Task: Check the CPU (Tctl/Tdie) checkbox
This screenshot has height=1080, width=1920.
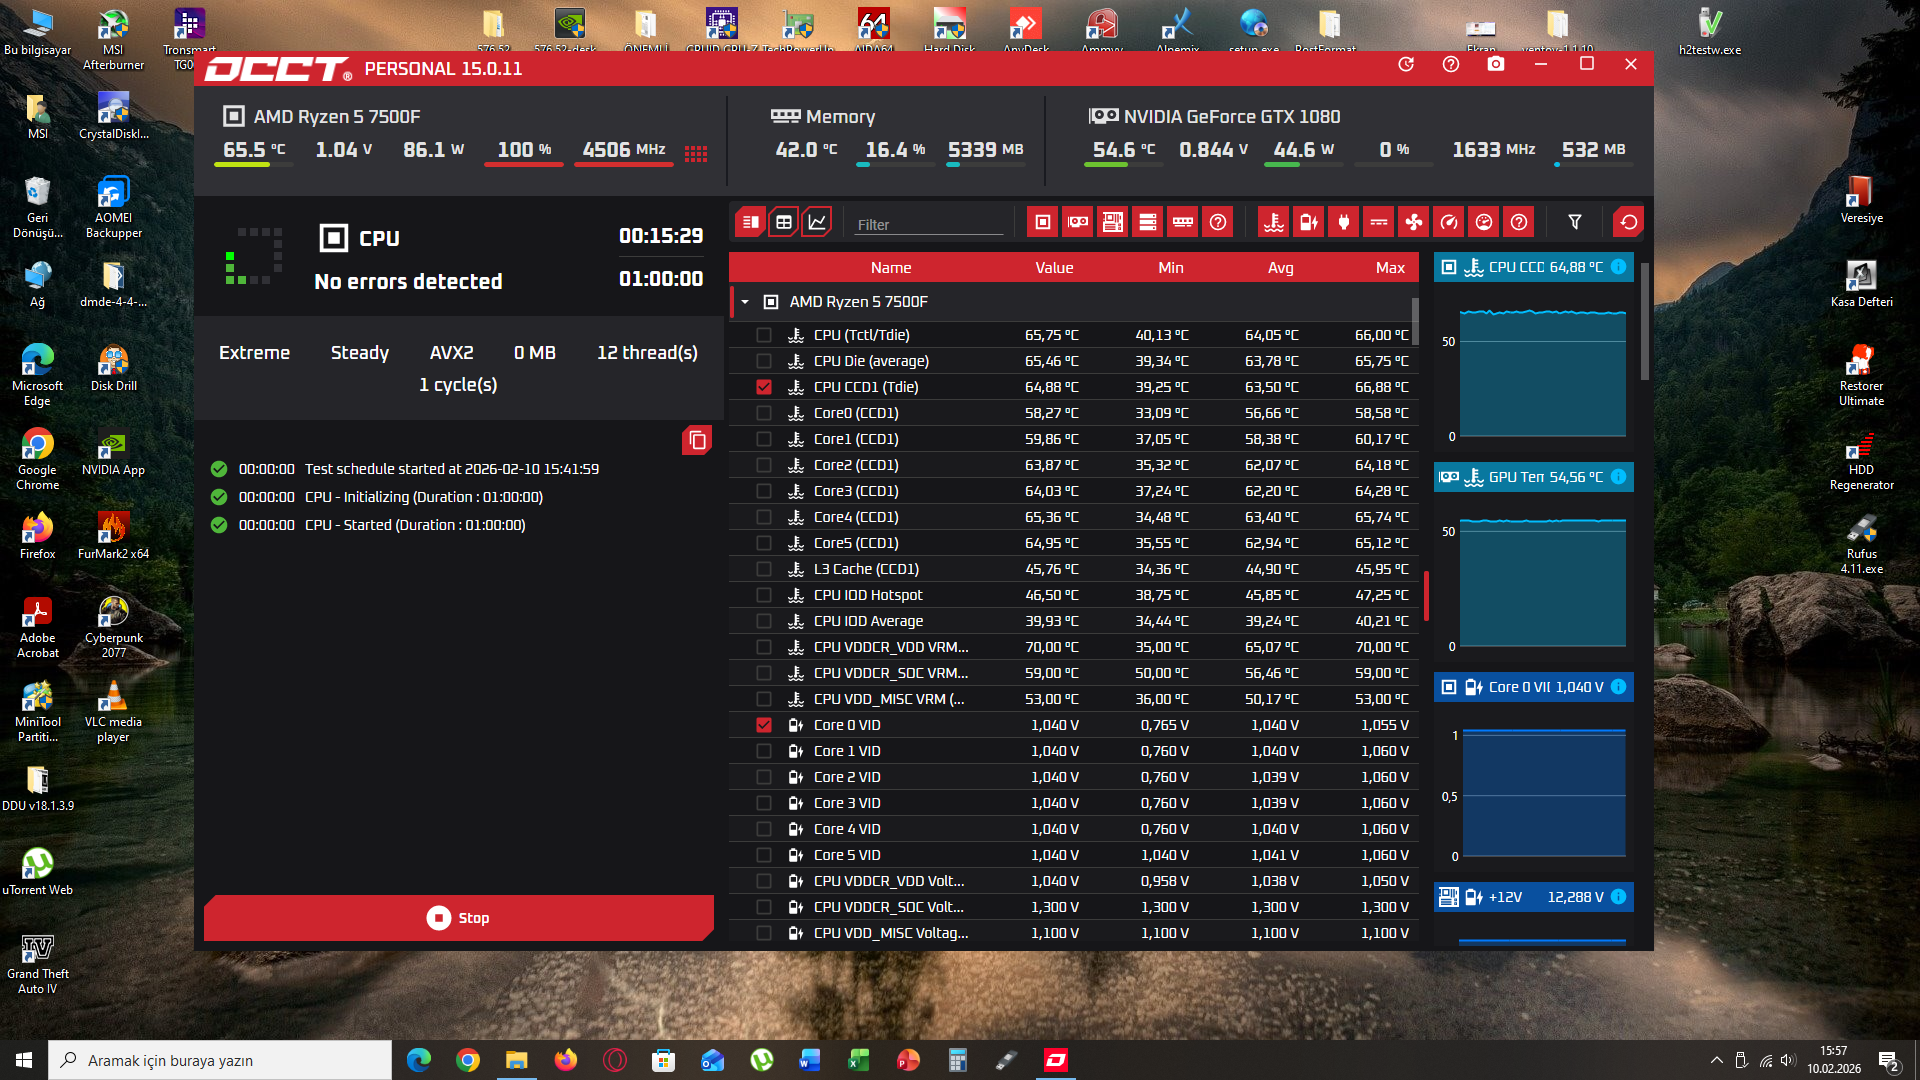Action: click(x=764, y=335)
